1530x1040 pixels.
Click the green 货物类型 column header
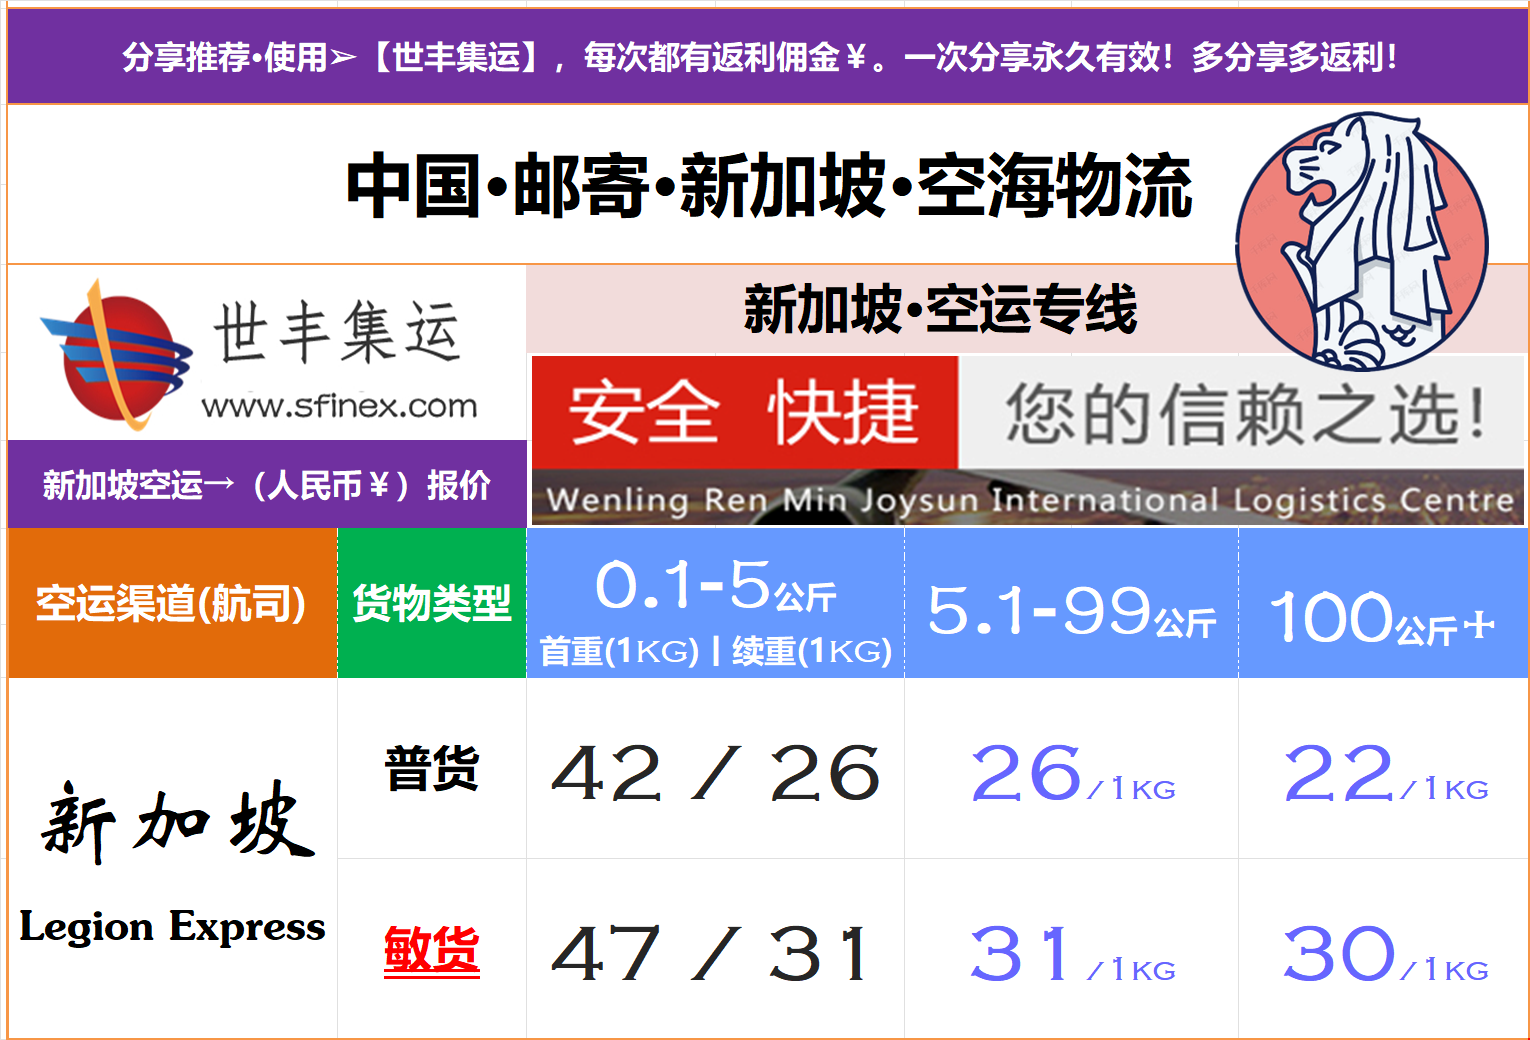tap(432, 603)
